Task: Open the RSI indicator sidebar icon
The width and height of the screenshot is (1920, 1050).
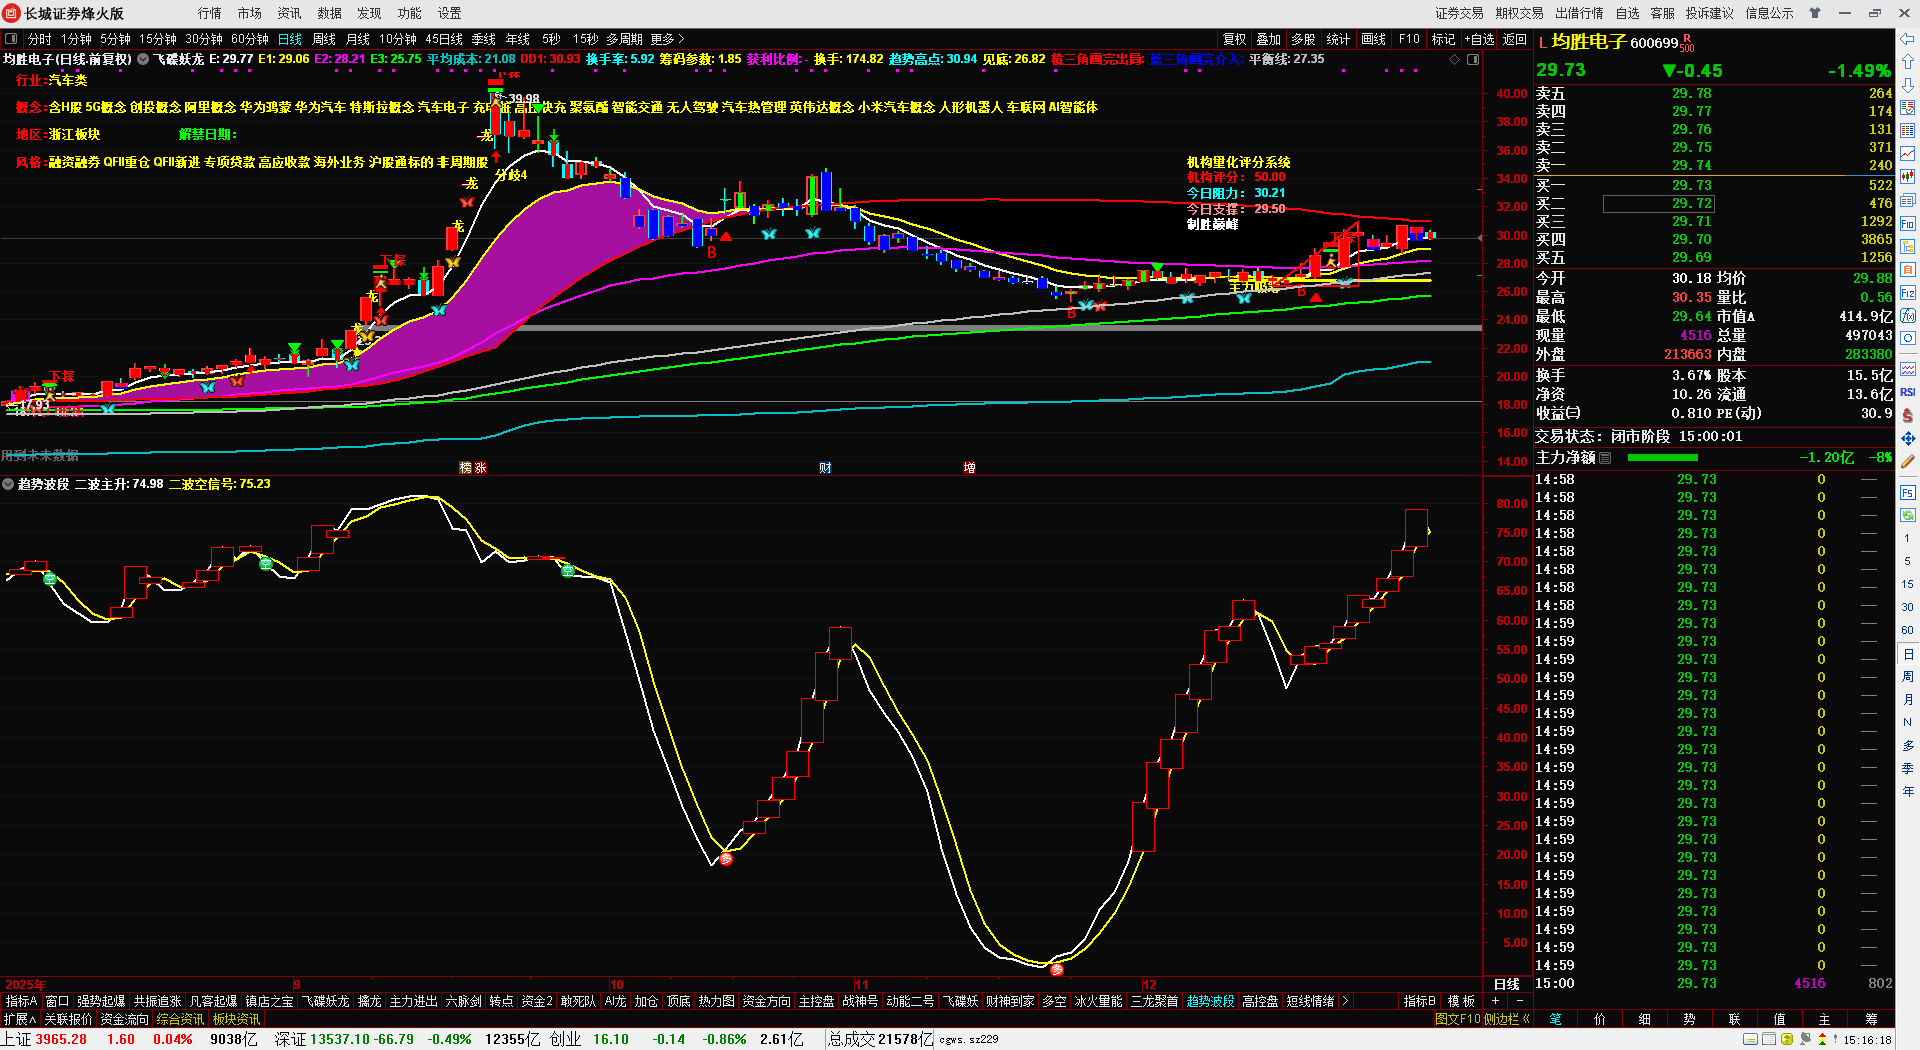Action: [x=1908, y=392]
